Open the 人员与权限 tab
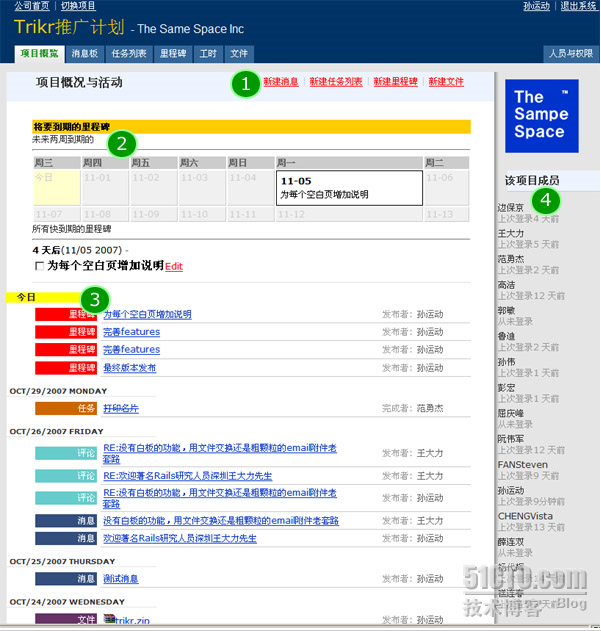 pyautogui.click(x=571, y=54)
